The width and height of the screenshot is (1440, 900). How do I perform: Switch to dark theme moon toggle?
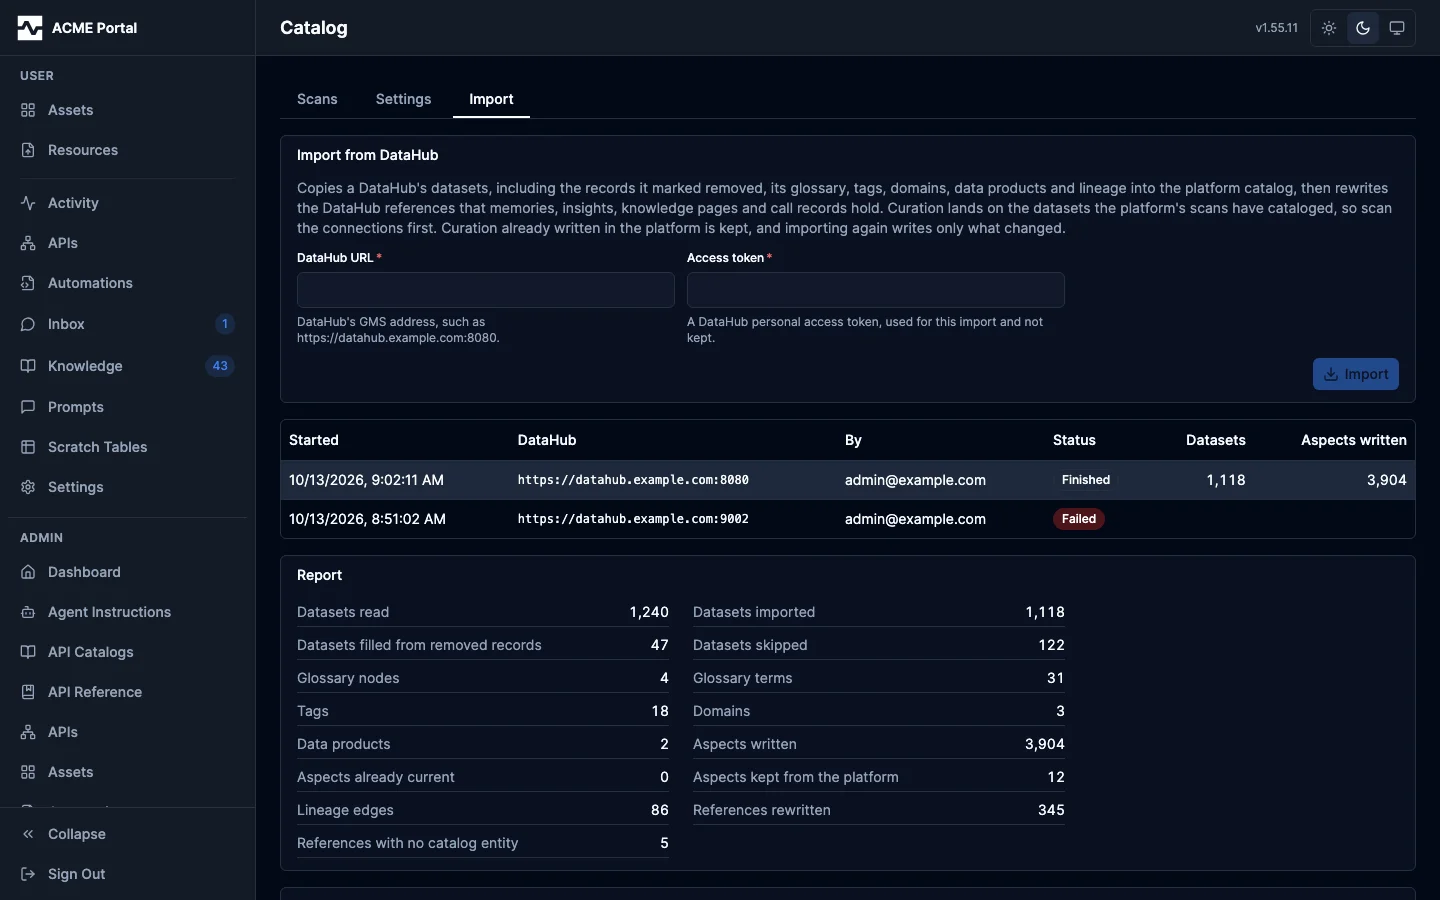[x=1363, y=28]
